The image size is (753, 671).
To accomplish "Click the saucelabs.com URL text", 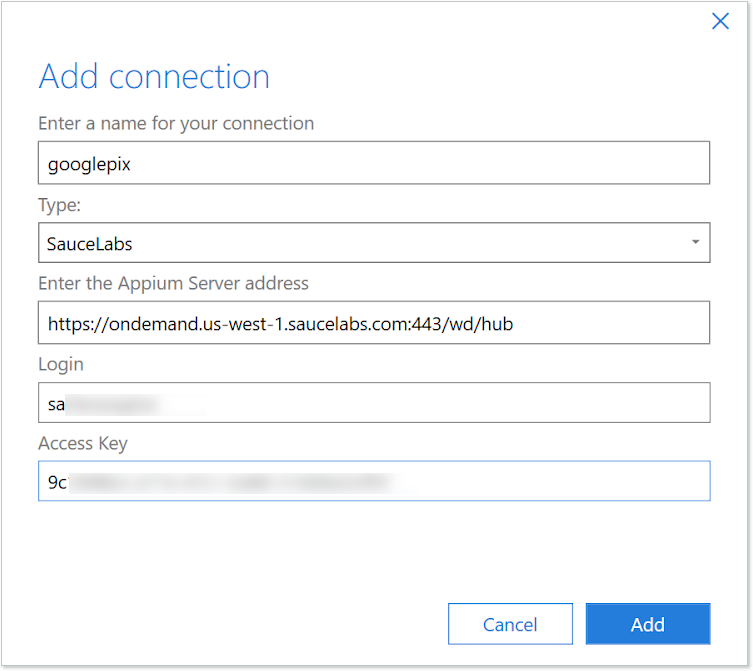I will pos(280,323).
